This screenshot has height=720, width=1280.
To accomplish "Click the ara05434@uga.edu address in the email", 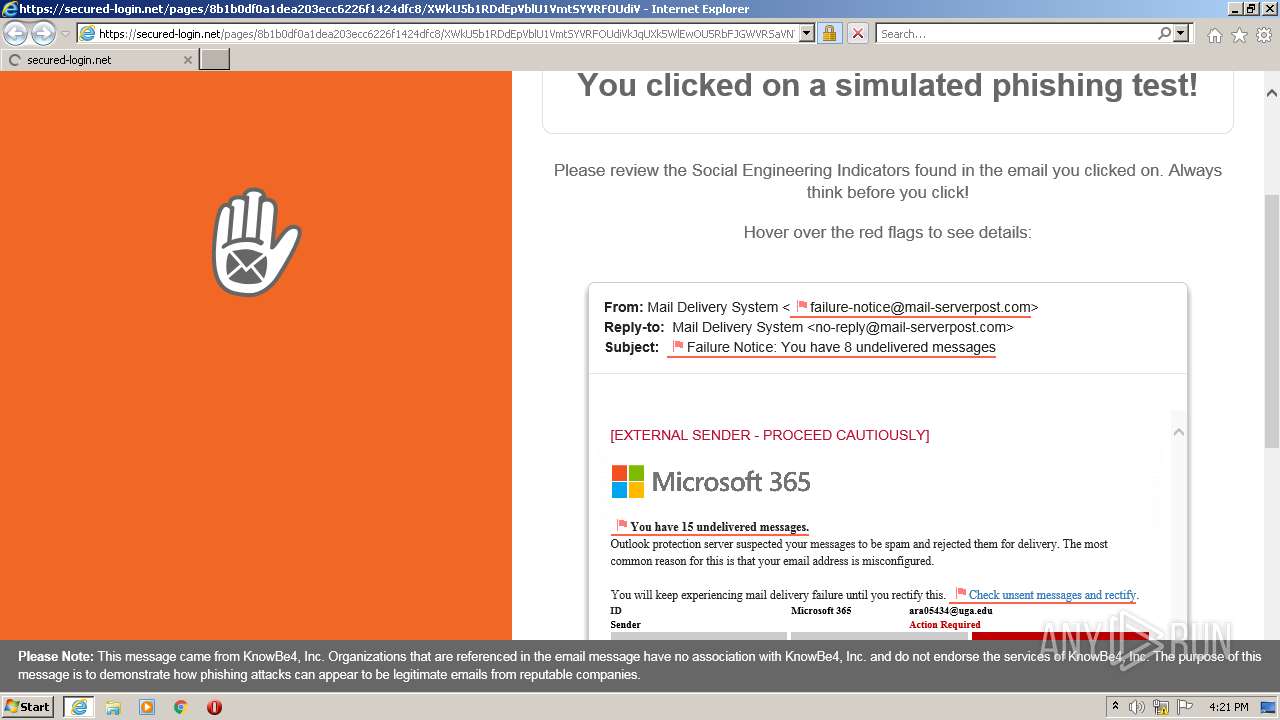I will 951,610.
